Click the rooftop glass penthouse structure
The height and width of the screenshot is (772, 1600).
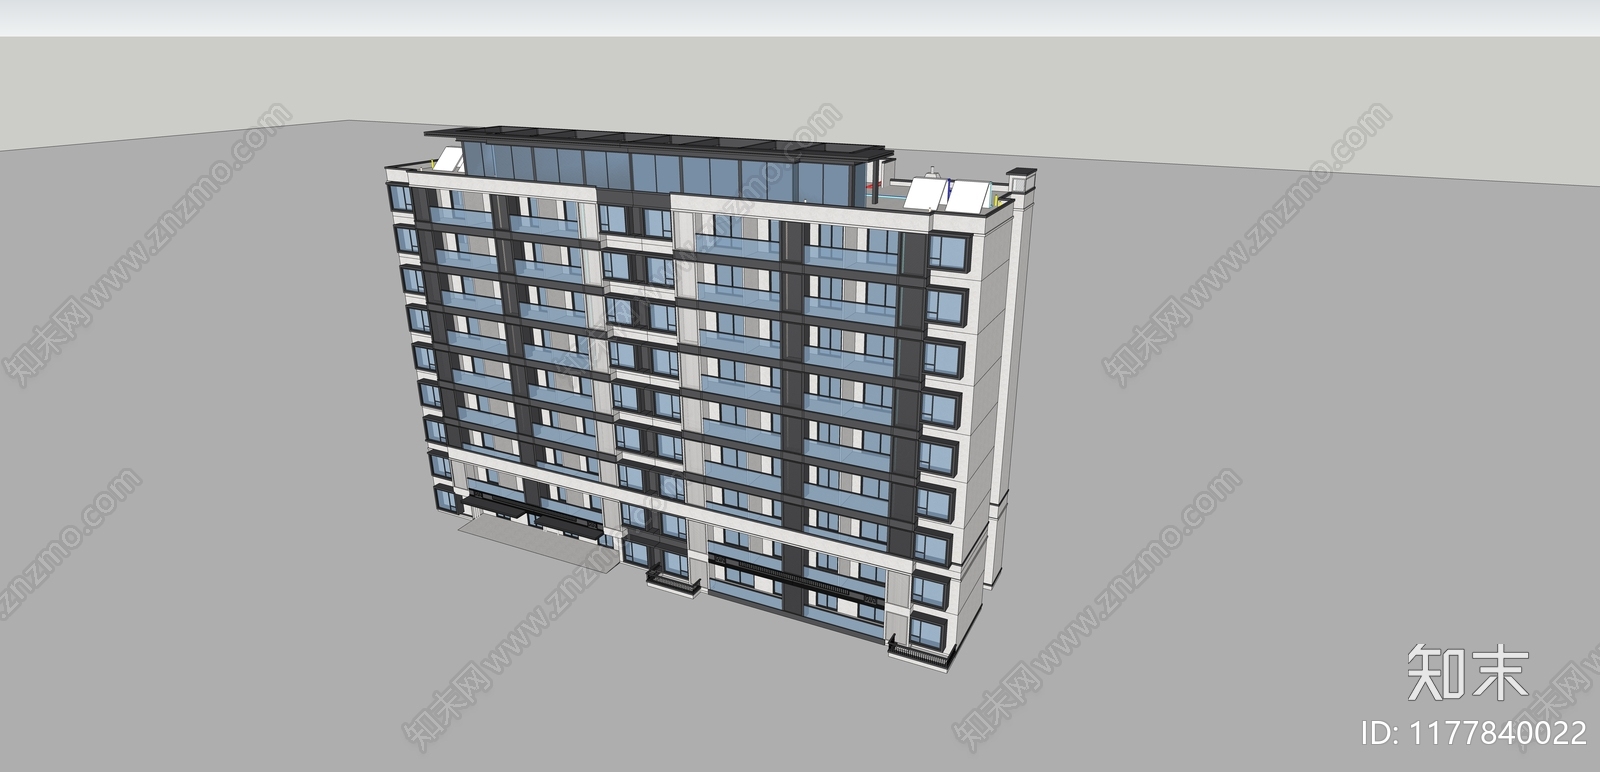[660, 165]
